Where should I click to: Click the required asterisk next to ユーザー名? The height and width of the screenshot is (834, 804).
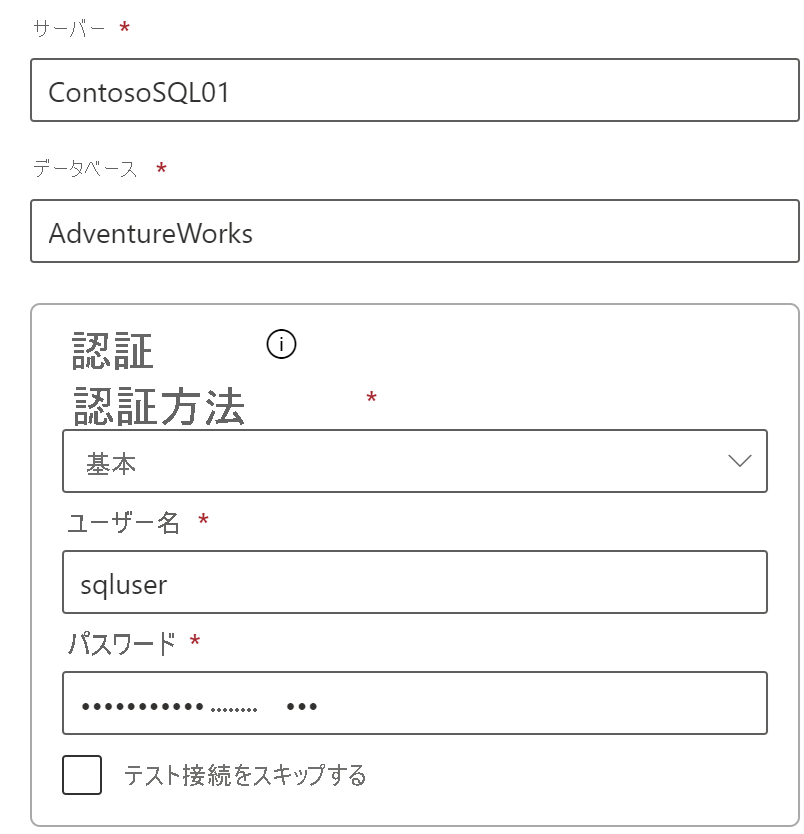pyautogui.click(x=204, y=521)
